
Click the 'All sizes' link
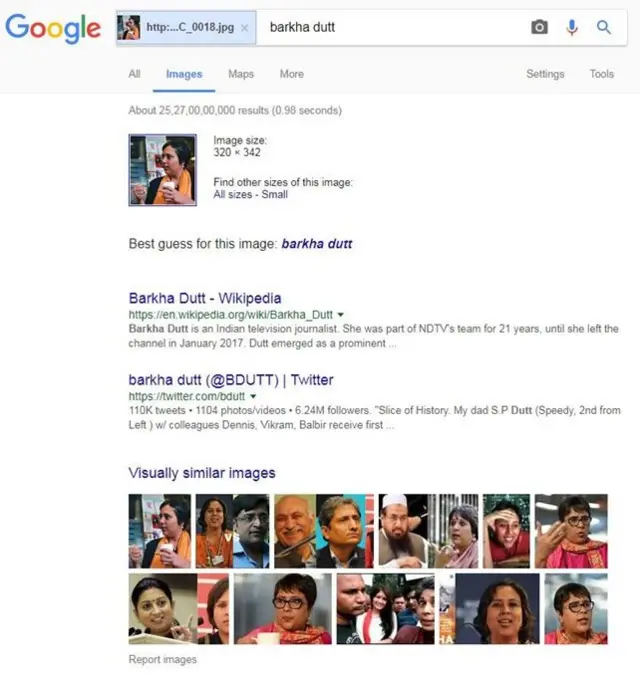232,194
